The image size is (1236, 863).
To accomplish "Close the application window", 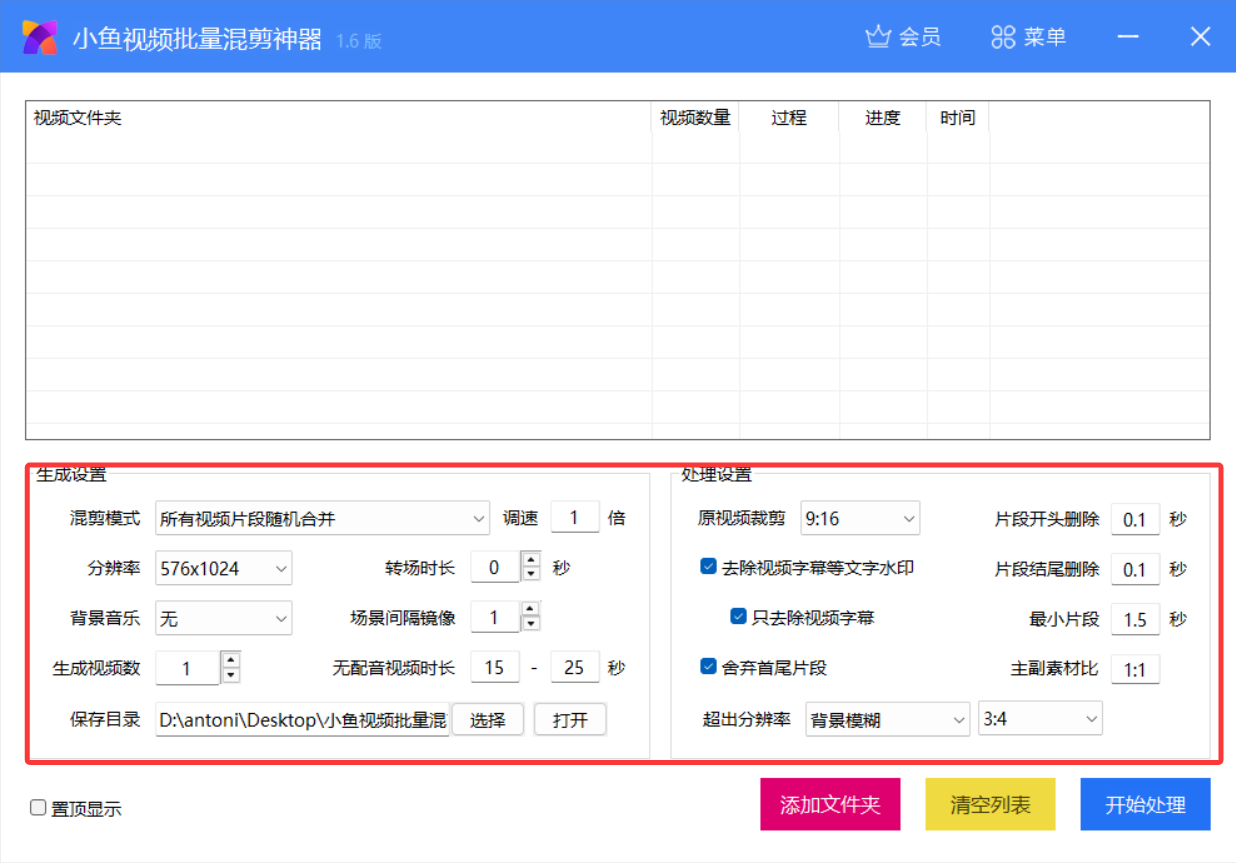I will pos(1200,37).
